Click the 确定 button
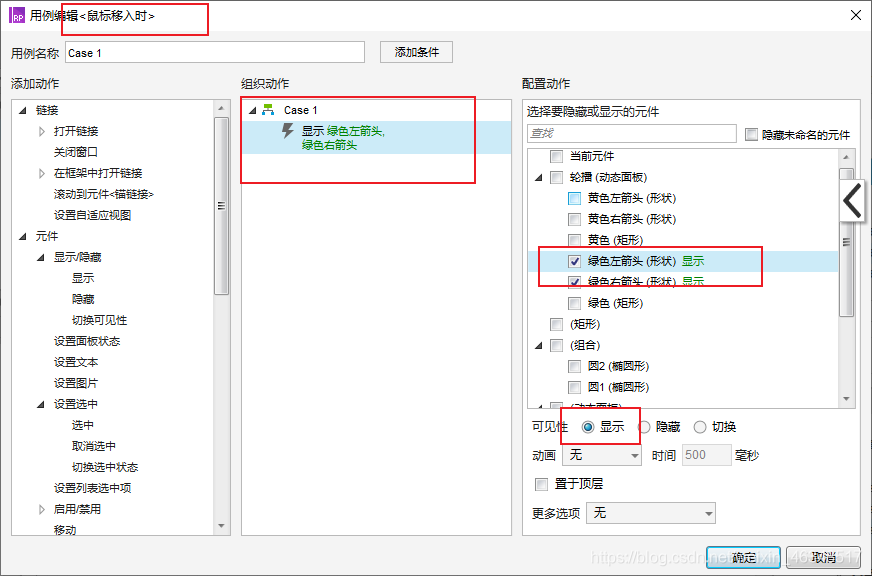The image size is (872, 576). (743, 558)
